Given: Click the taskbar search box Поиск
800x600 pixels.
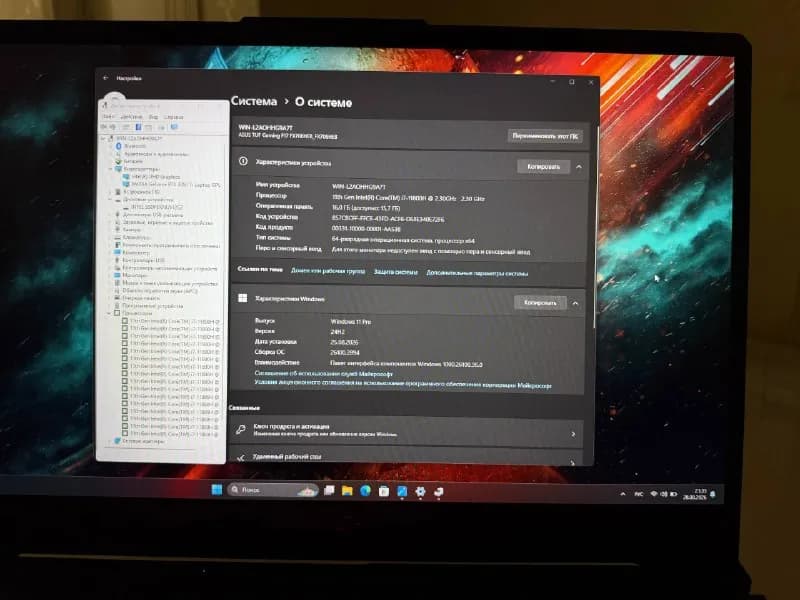Looking at the screenshot, I should point(273,490).
